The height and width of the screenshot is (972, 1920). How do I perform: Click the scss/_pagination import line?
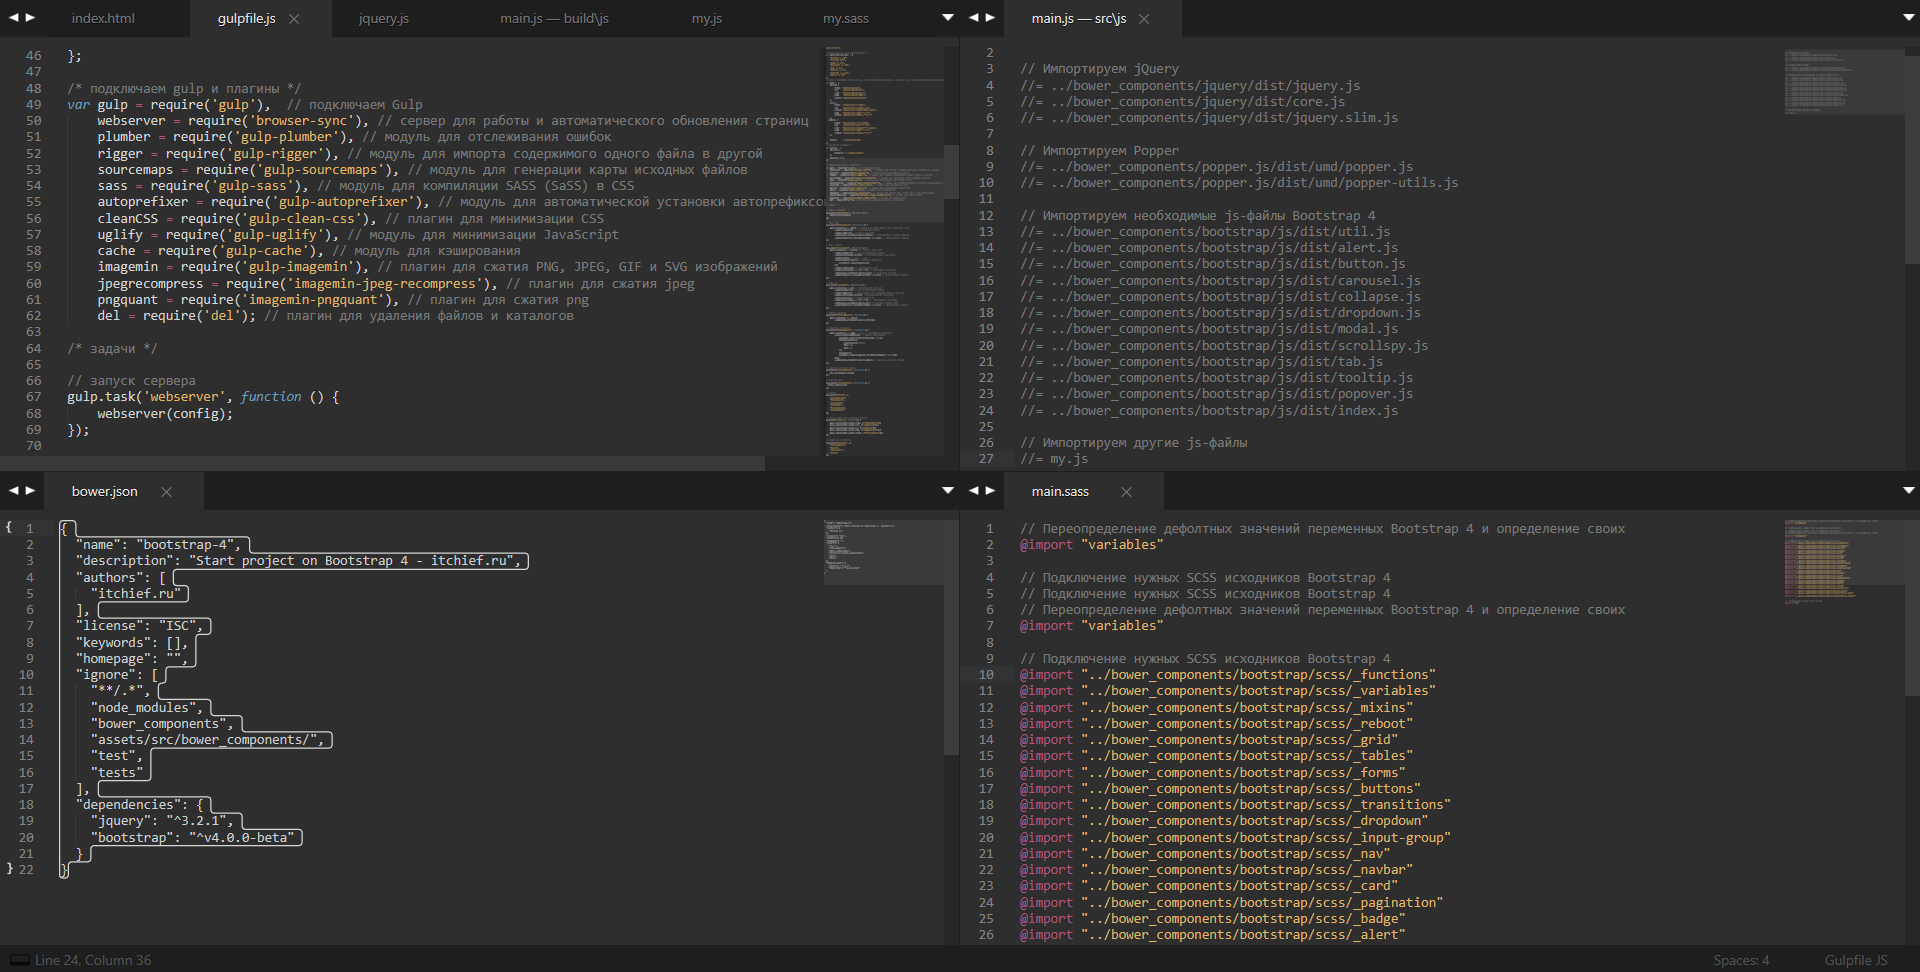point(1231,903)
